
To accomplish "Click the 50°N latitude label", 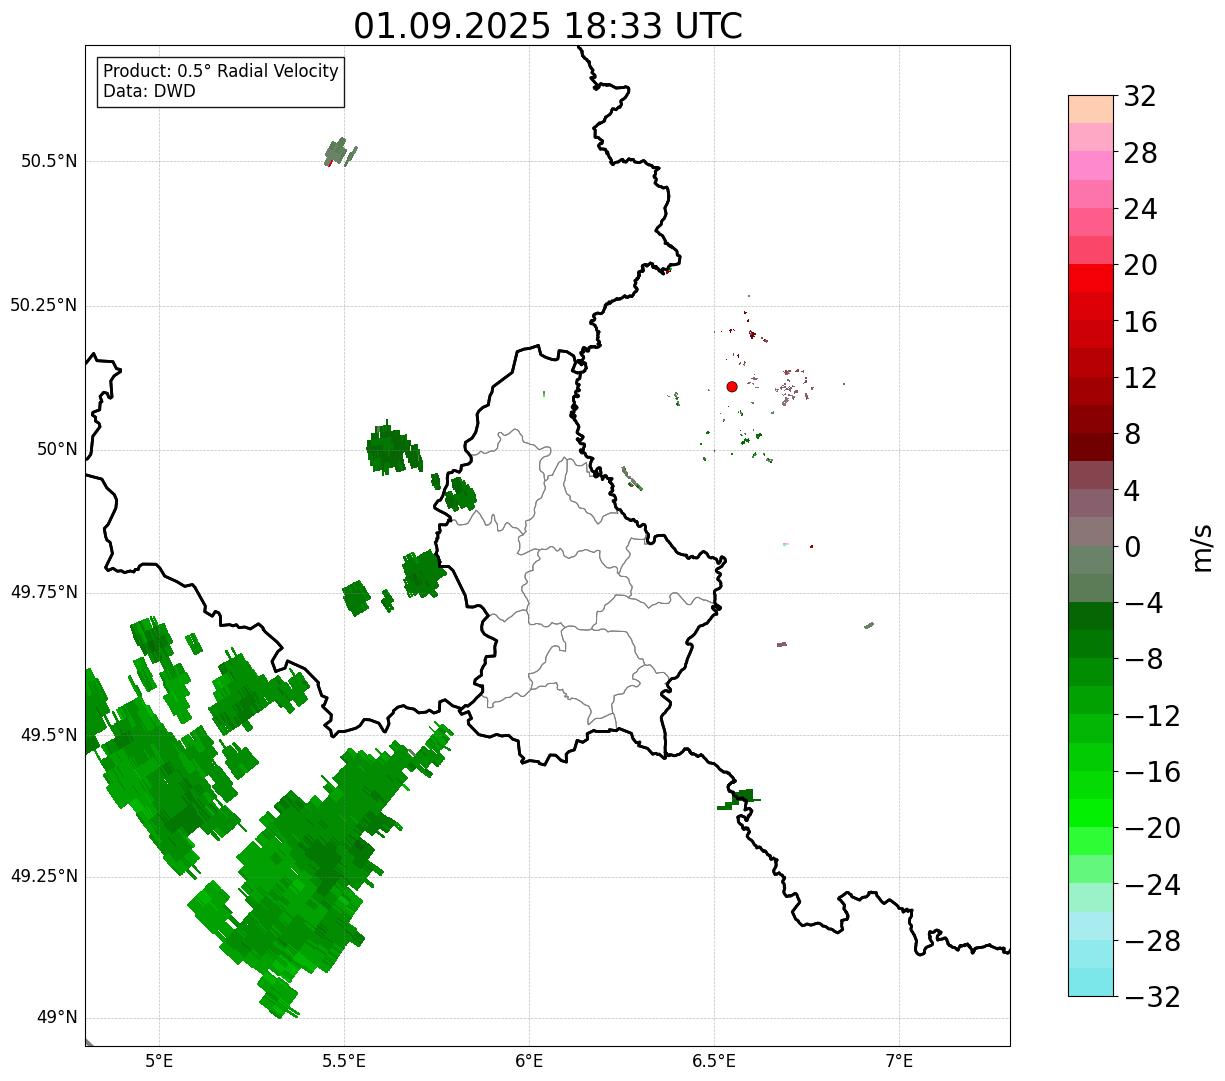I will point(57,449).
